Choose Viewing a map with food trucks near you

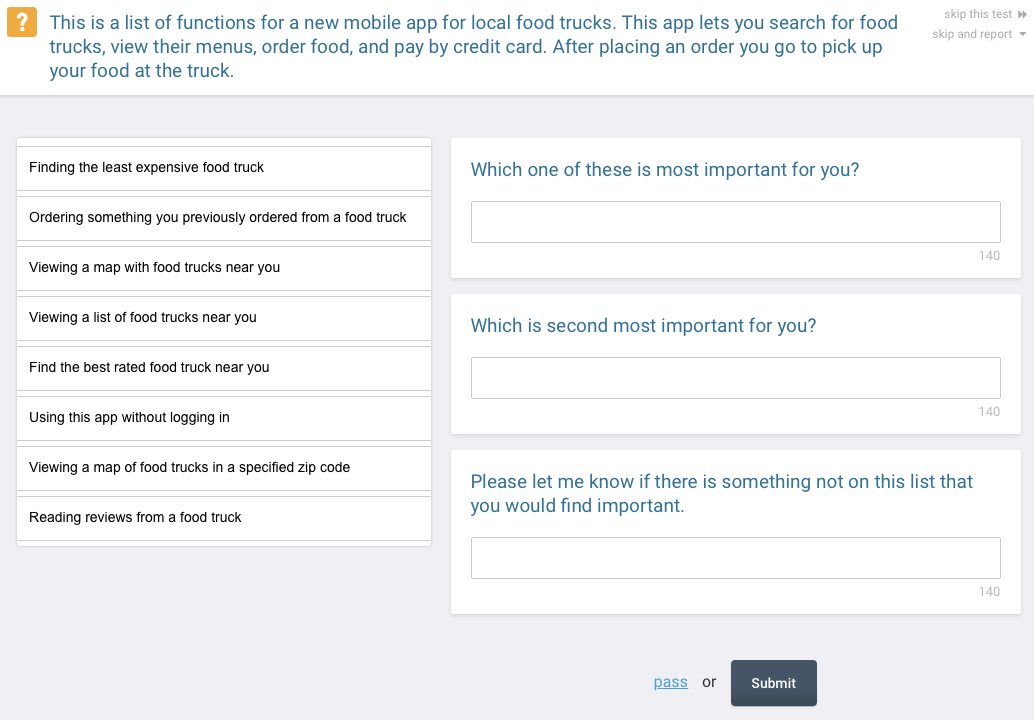coord(224,268)
